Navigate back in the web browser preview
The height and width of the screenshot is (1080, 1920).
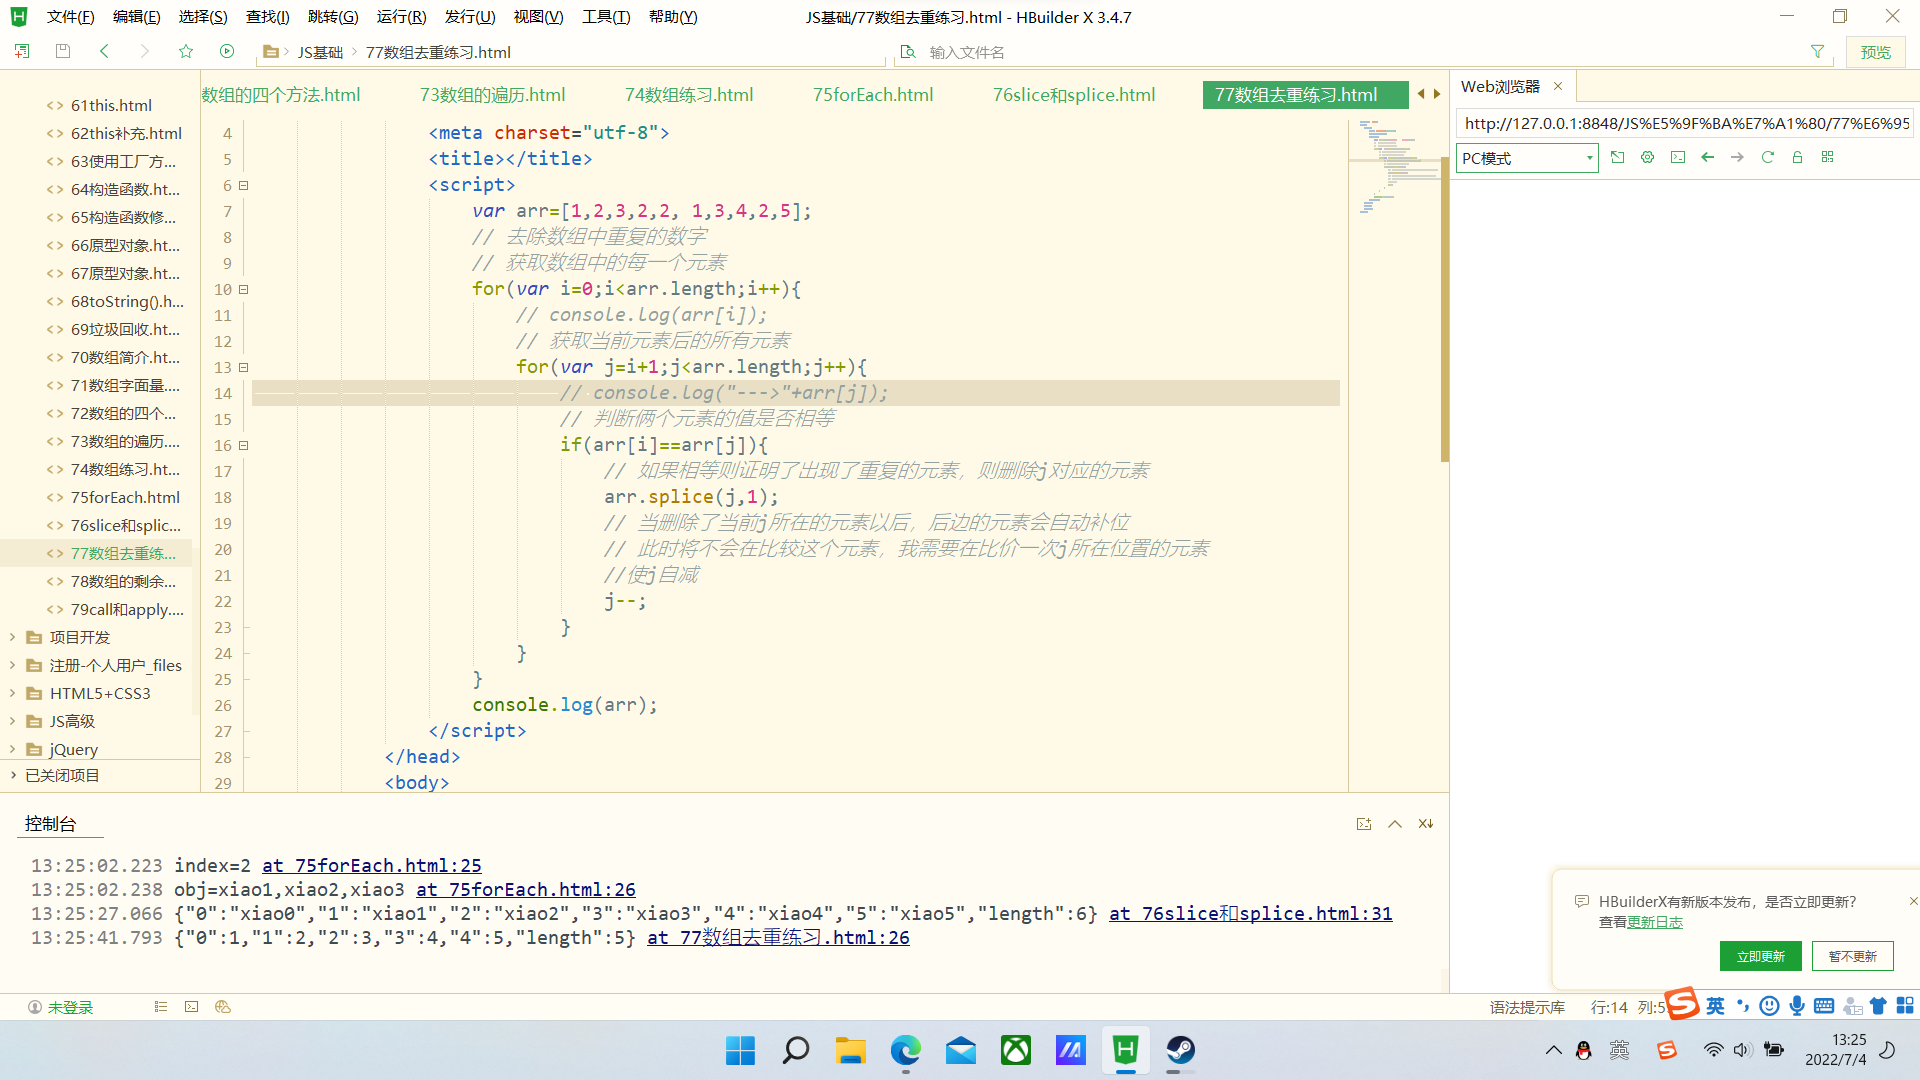pyautogui.click(x=1707, y=157)
